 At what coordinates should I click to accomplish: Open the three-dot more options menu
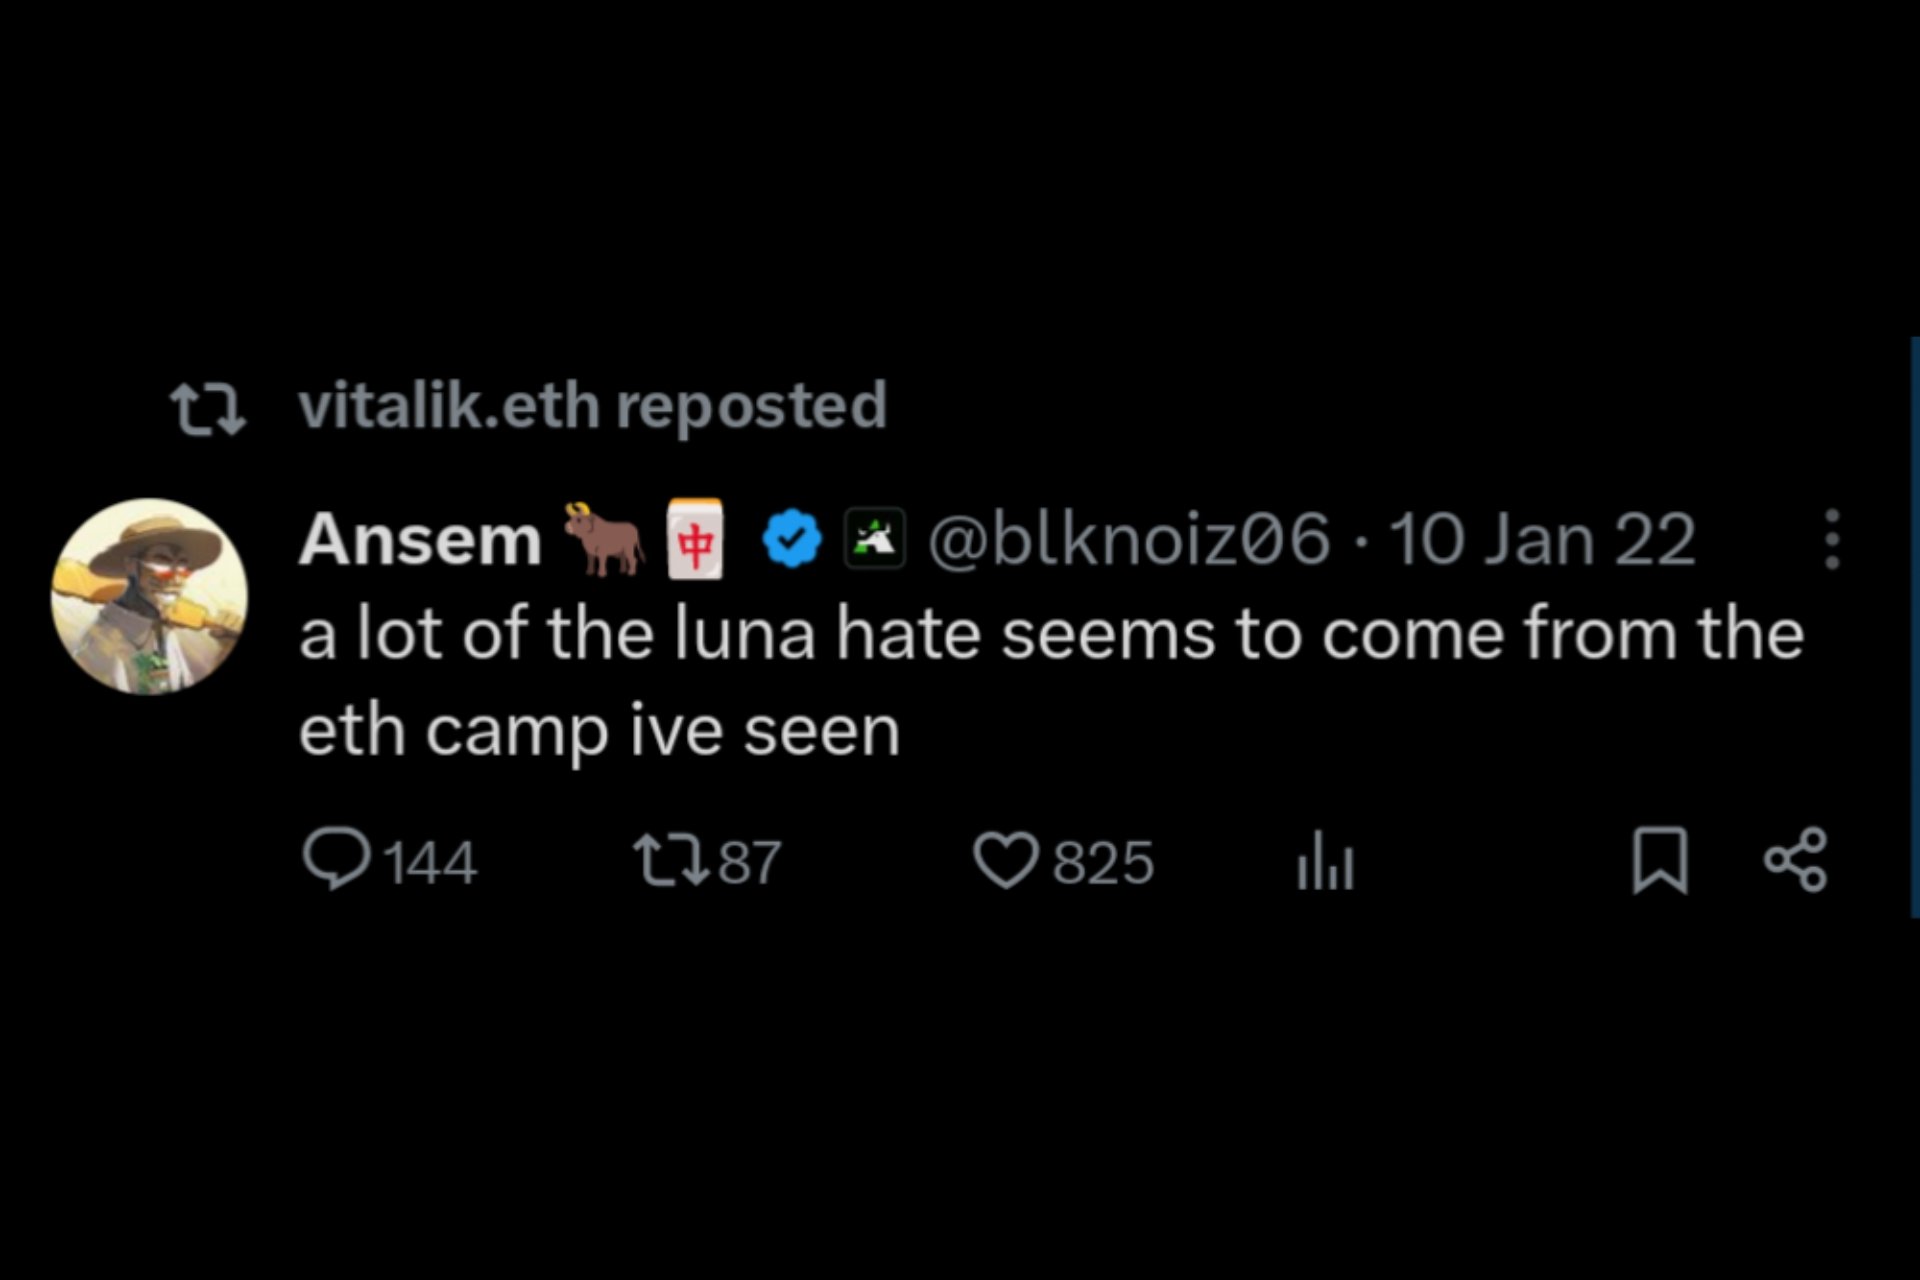point(1831,540)
